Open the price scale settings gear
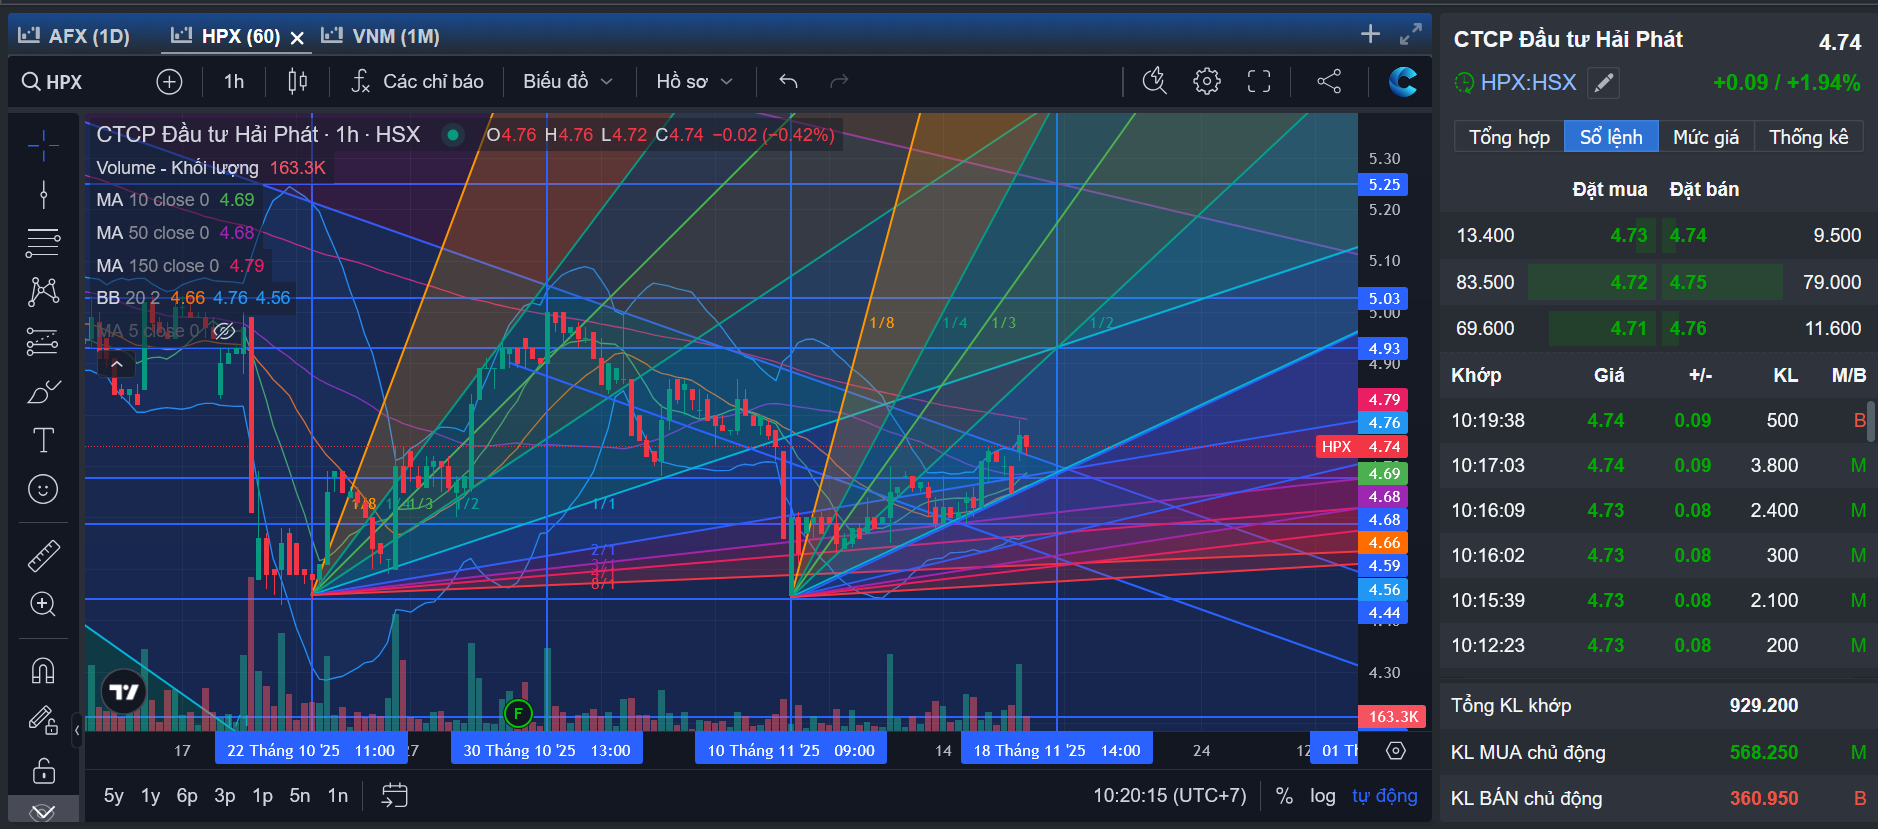Image resolution: width=1878 pixels, height=829 pixels. 1396,750
